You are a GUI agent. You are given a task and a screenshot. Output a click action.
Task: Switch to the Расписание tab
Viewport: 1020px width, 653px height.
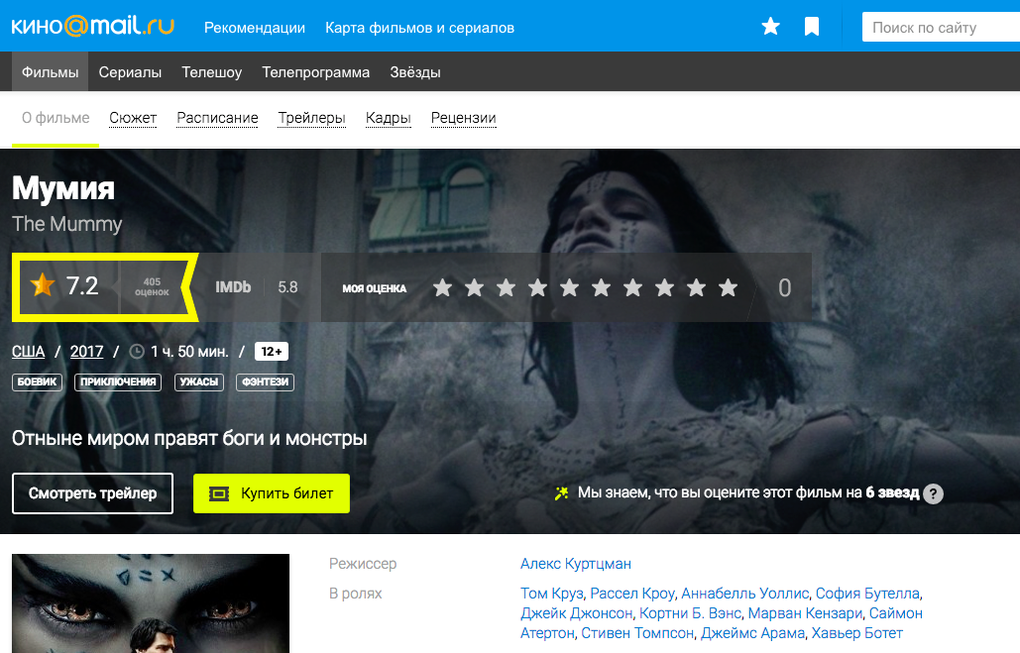217,118
